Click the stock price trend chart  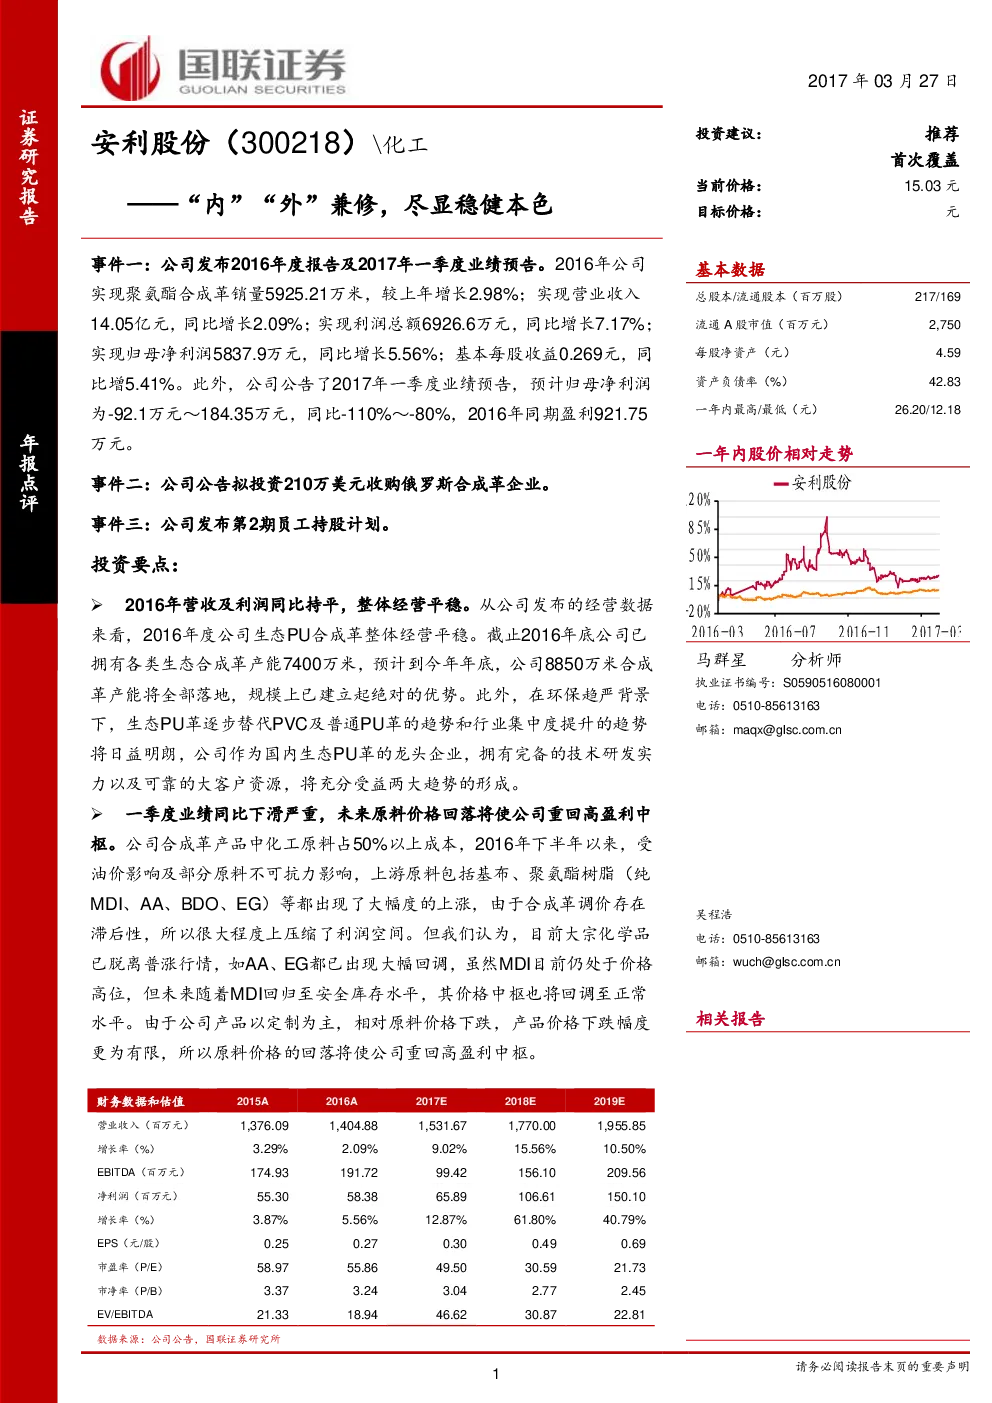point(823,556)
